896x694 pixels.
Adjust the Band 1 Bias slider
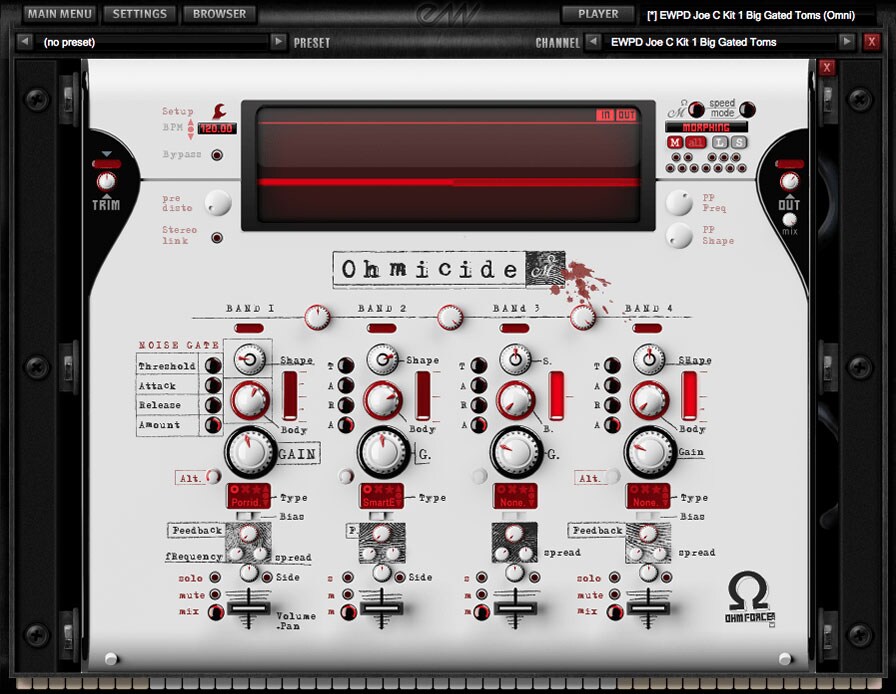(248, 516)
